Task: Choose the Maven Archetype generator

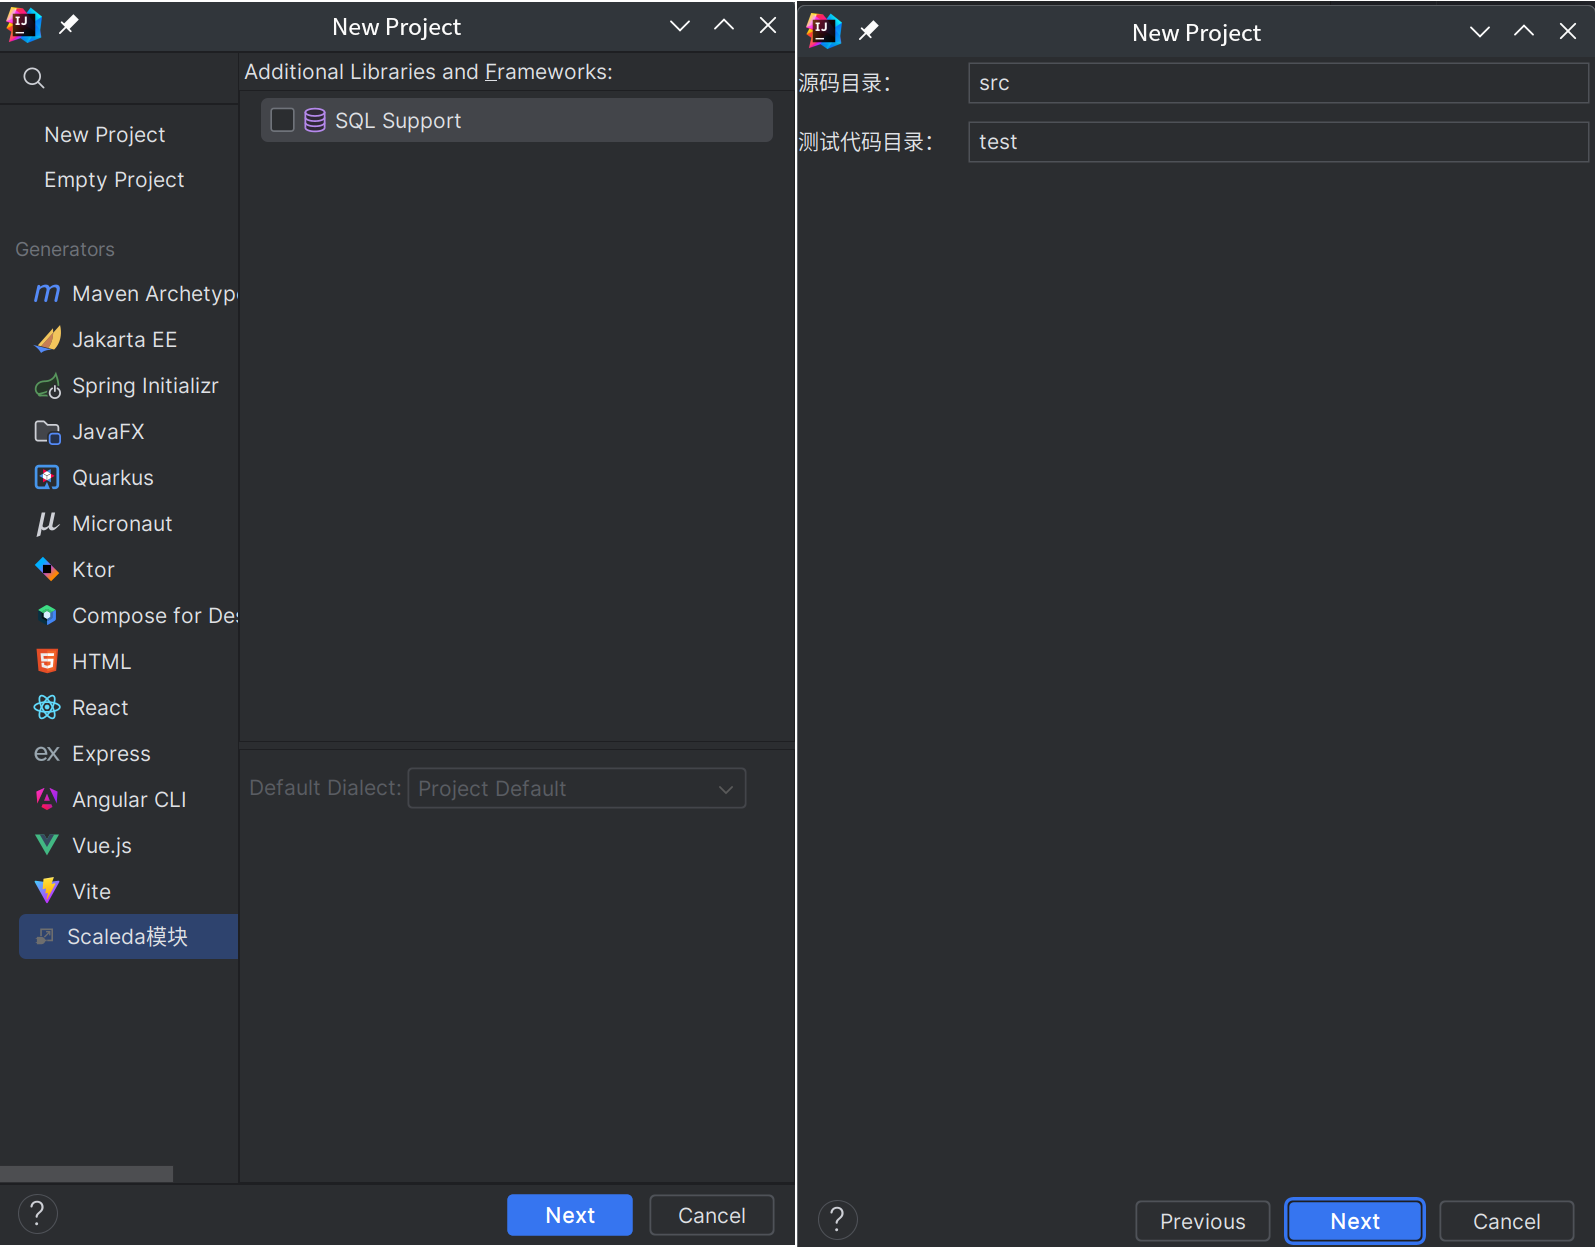Action: click(x=155, y=293)
